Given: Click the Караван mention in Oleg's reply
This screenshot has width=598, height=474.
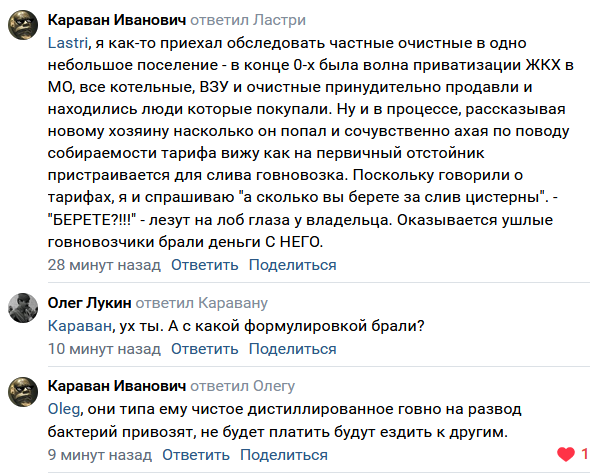Looking at the screenshot, I should click(x=79, y=326).
